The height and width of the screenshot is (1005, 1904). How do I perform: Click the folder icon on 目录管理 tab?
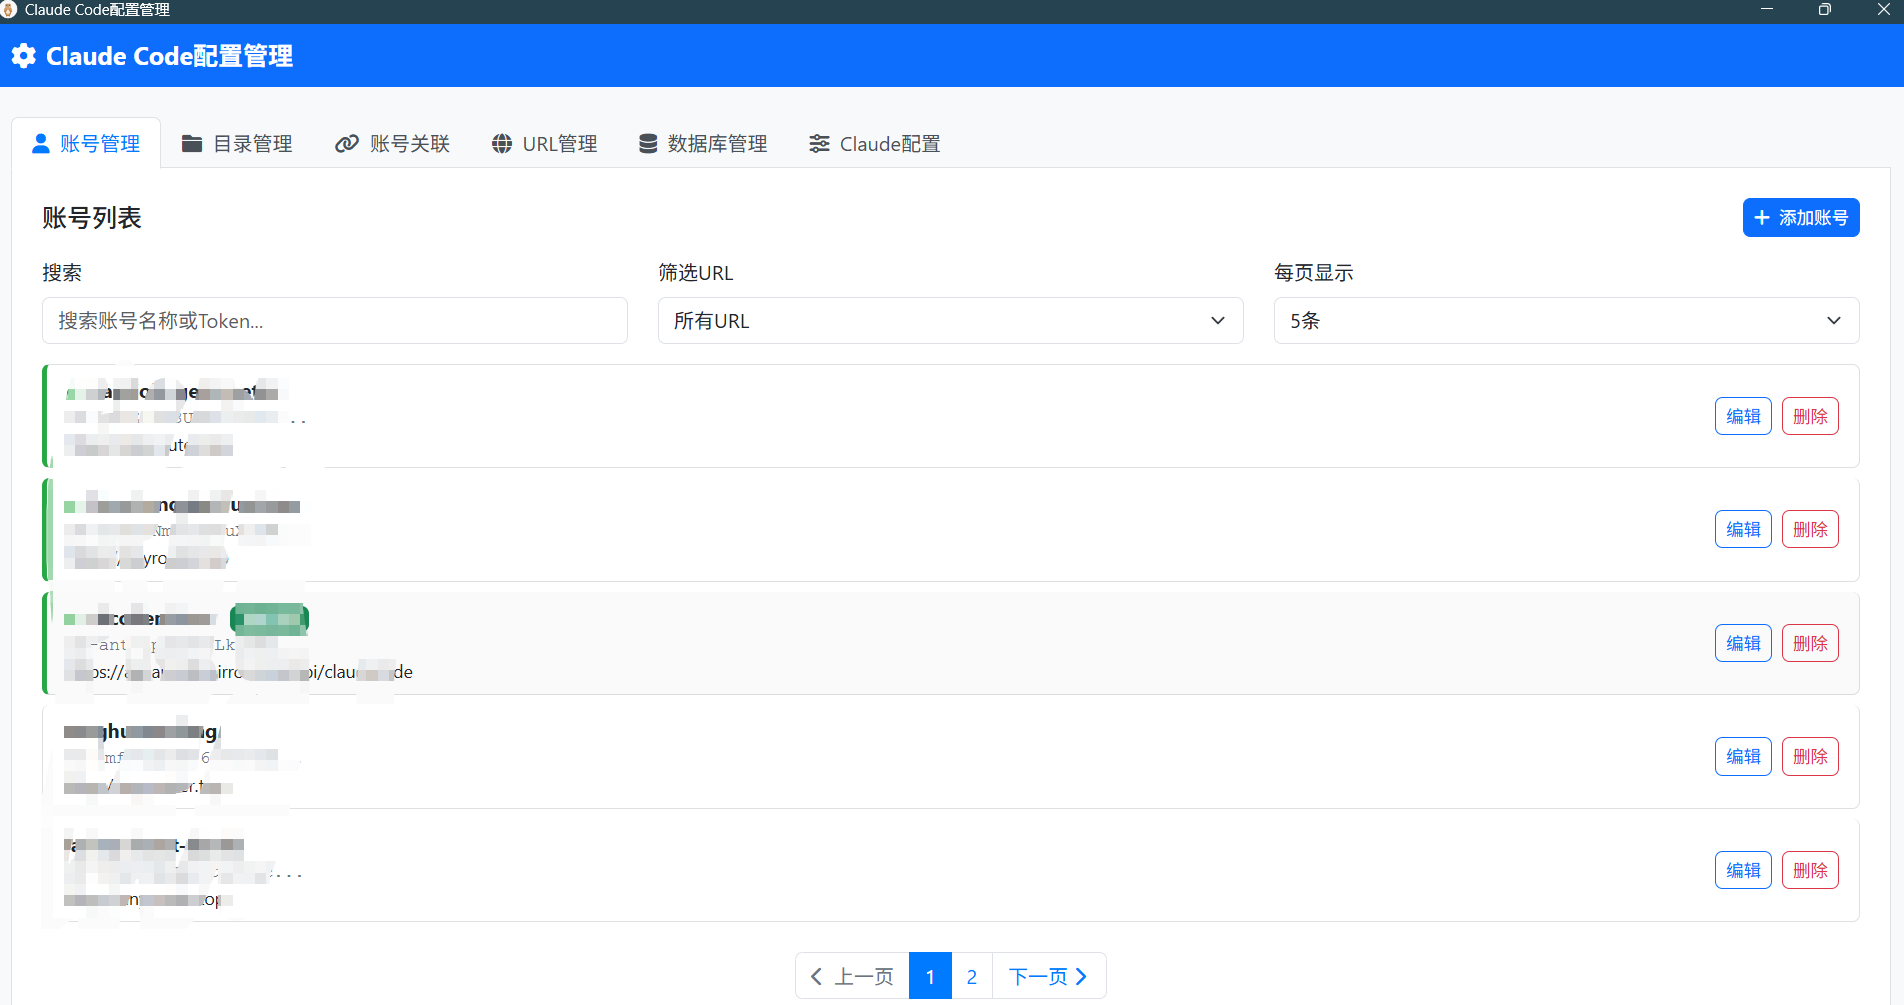click(x=192, y=144)
